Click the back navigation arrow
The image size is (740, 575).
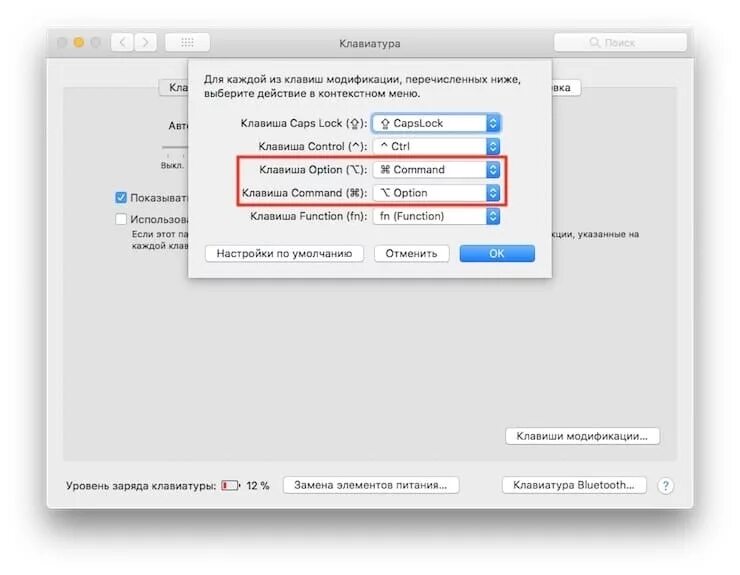(x=122, y=43)
